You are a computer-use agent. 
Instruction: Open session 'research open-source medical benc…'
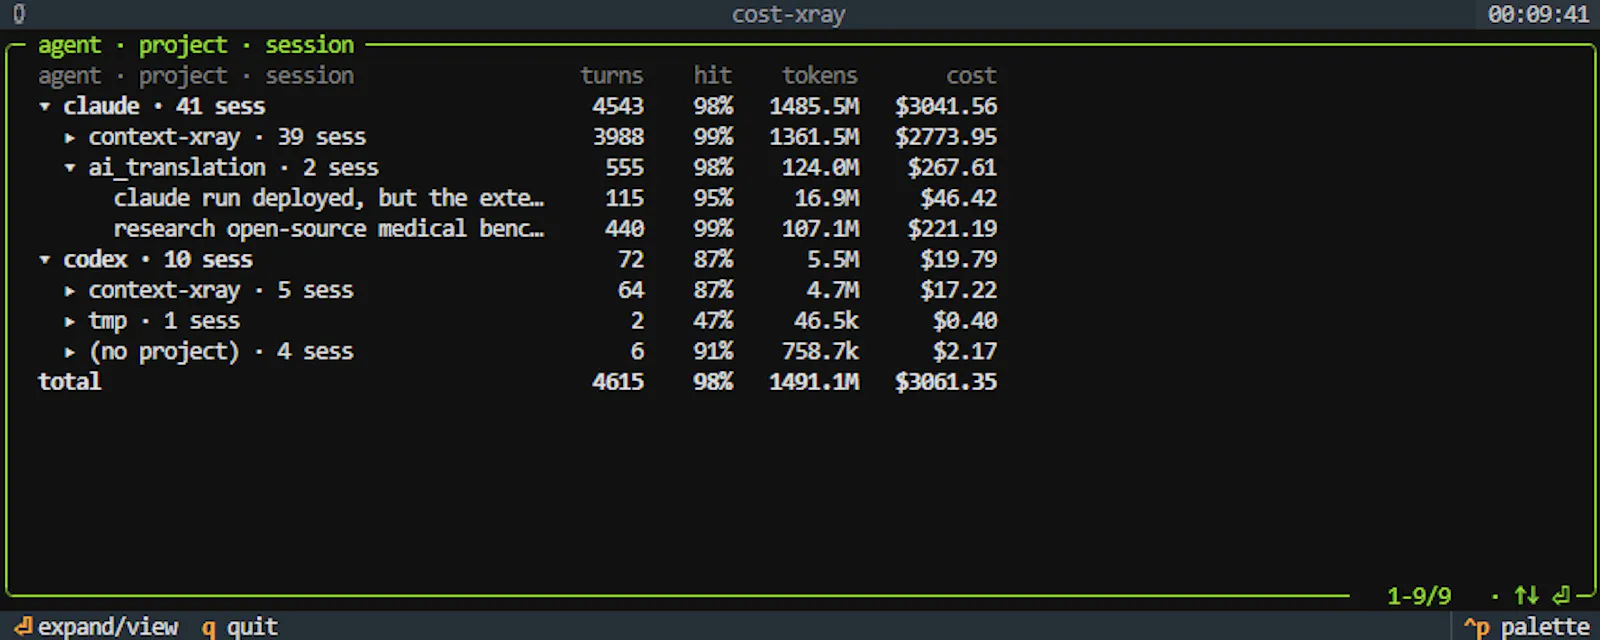coord(329,229)
